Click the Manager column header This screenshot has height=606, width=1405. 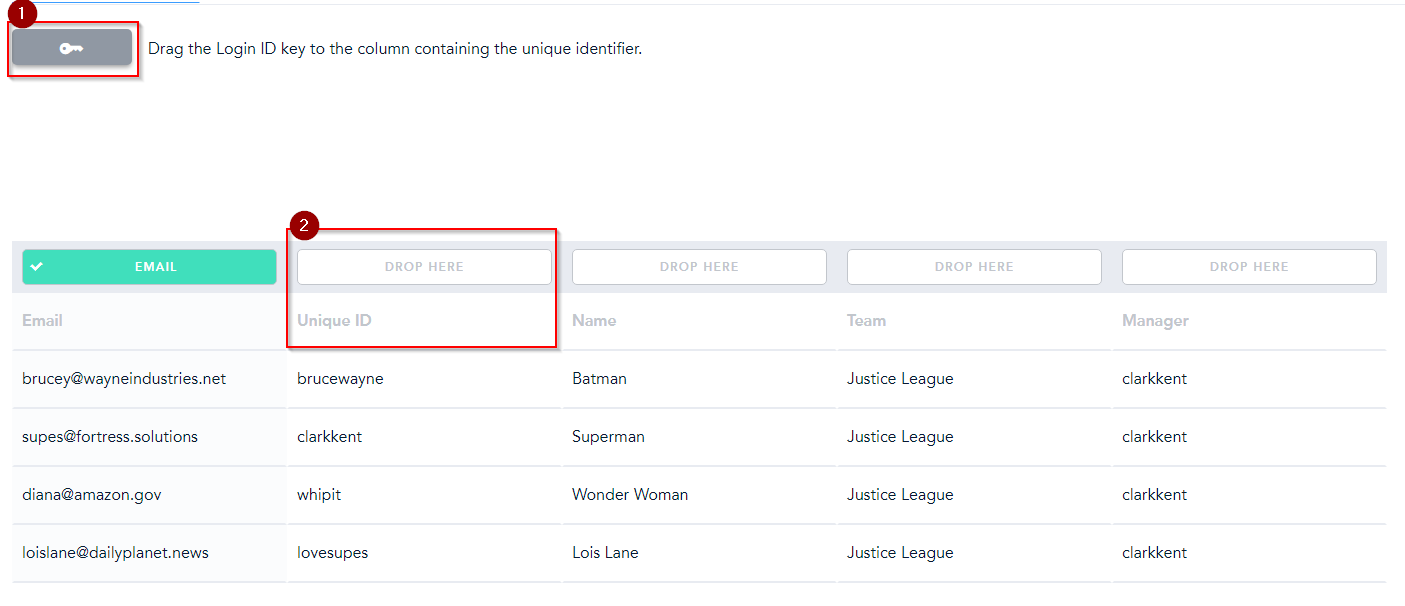[x=1155, y=321]
